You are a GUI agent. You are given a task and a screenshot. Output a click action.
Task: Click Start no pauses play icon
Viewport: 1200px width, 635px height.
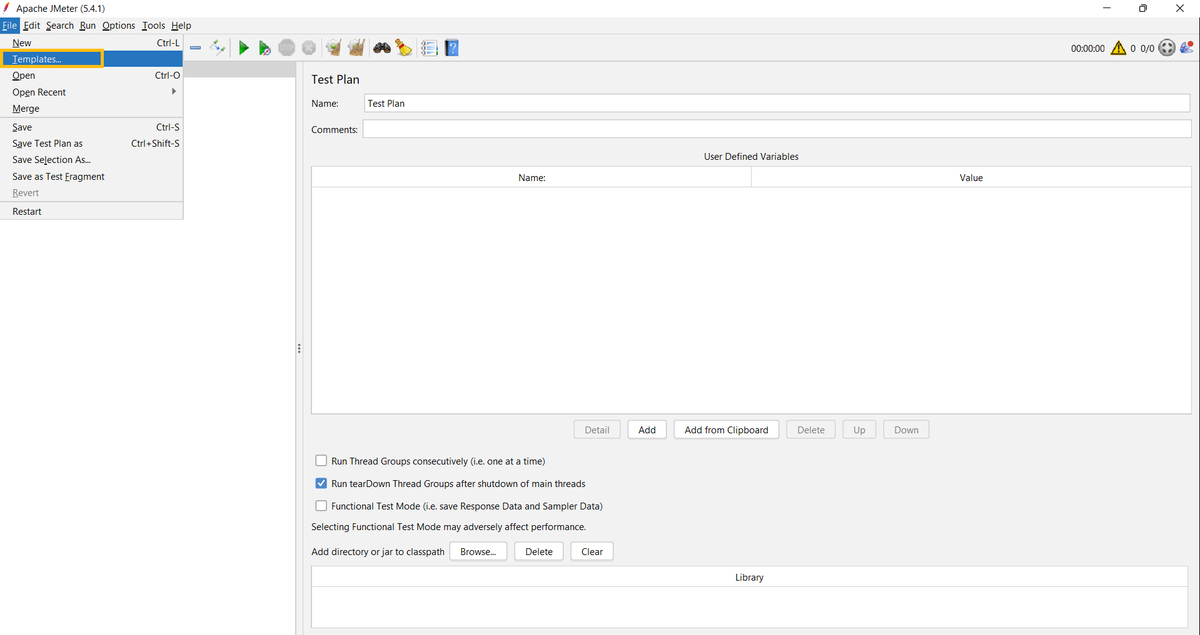(265, 47)
